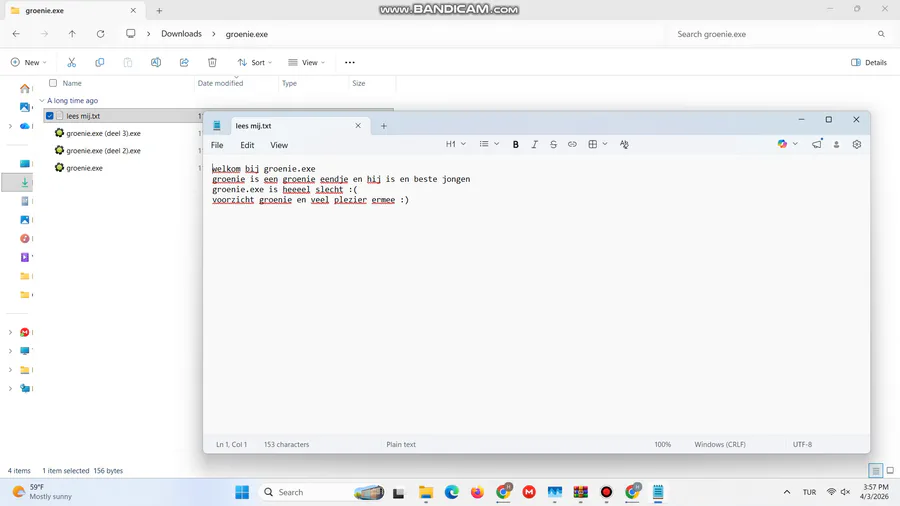Open Downloads in Explorer sidebar

point(25,182)
